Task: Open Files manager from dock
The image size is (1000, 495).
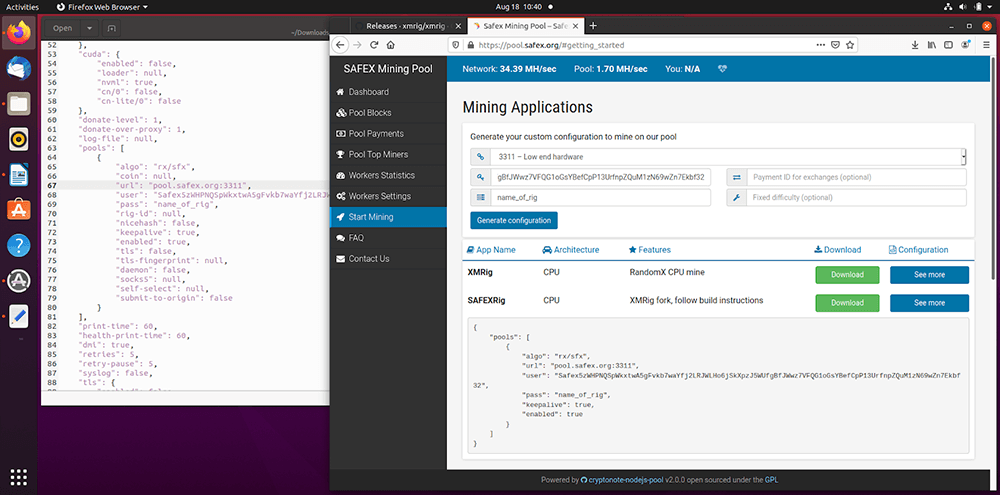Action: click(18, 103)
